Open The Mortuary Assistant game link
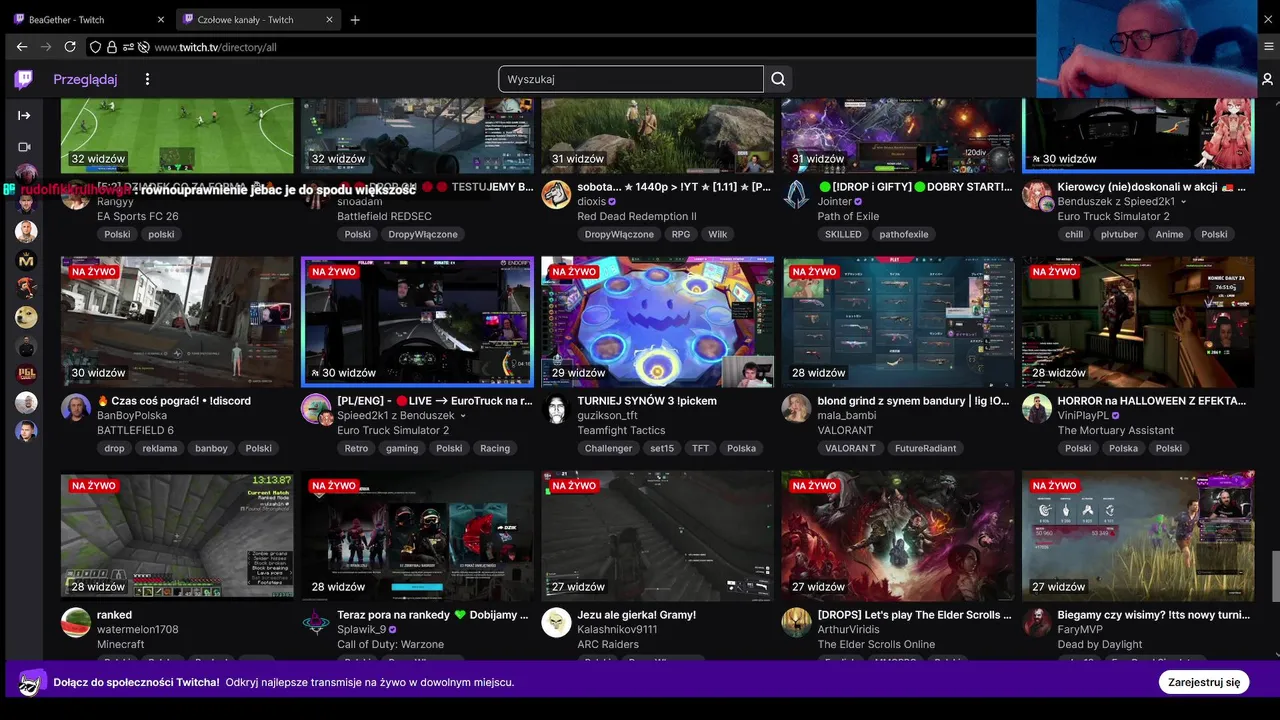Screen dimensions: 1280x720 coord(1116,430)
